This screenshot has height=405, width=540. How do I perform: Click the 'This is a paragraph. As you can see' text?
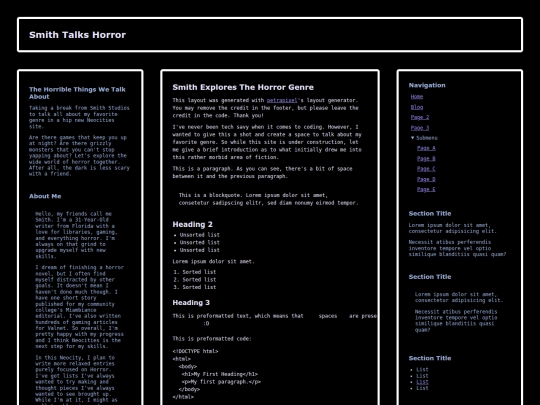click(x=262, y=173)
